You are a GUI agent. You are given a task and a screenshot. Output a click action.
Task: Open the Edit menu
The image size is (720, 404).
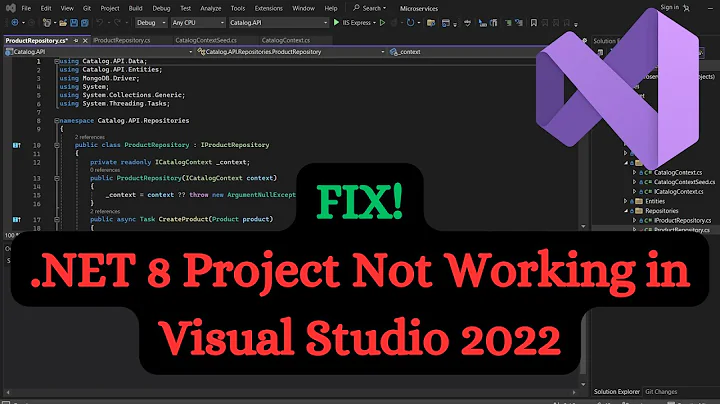pos(46,8)
